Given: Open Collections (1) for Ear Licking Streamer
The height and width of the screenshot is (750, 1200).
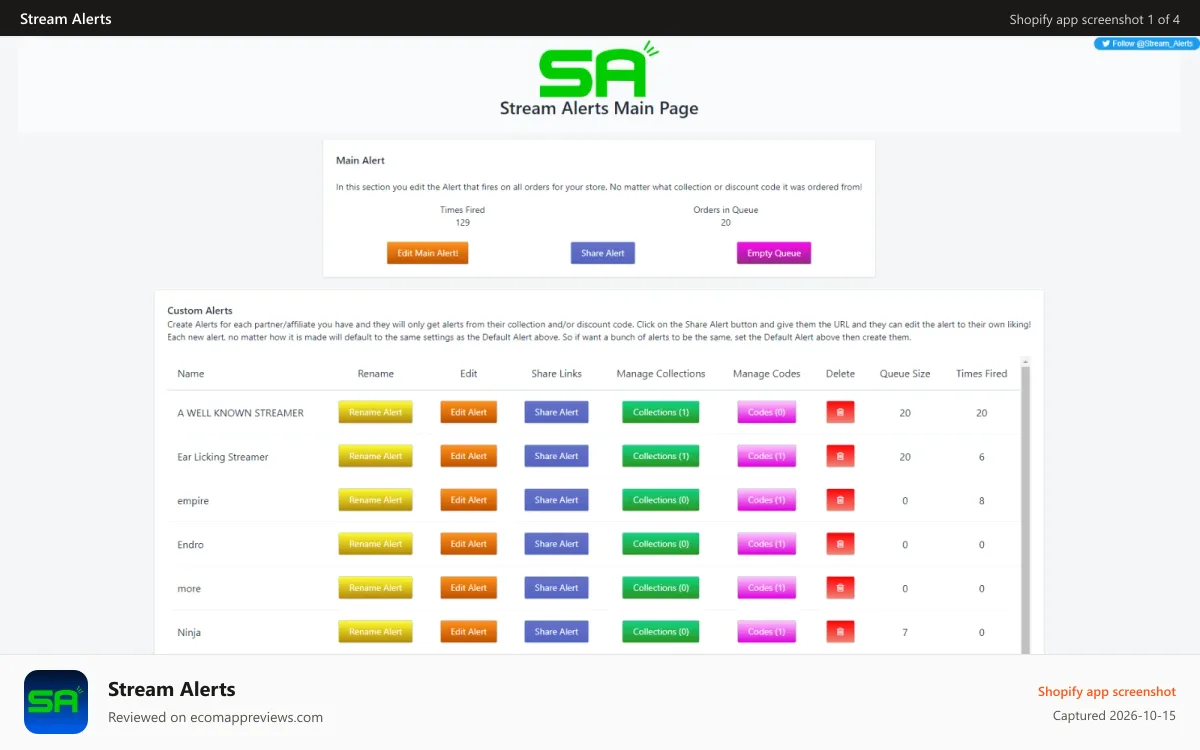Looking at the screenshot, I should tap(661, 456).
